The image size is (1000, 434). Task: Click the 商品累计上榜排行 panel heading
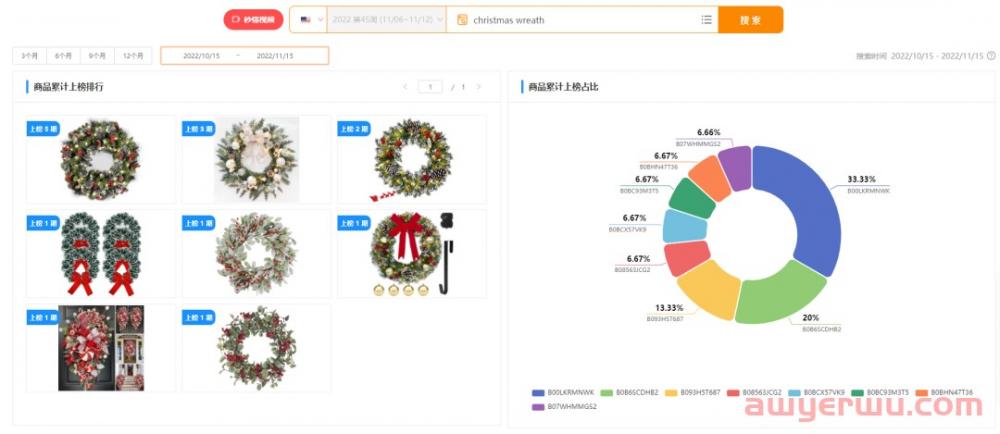68,87
